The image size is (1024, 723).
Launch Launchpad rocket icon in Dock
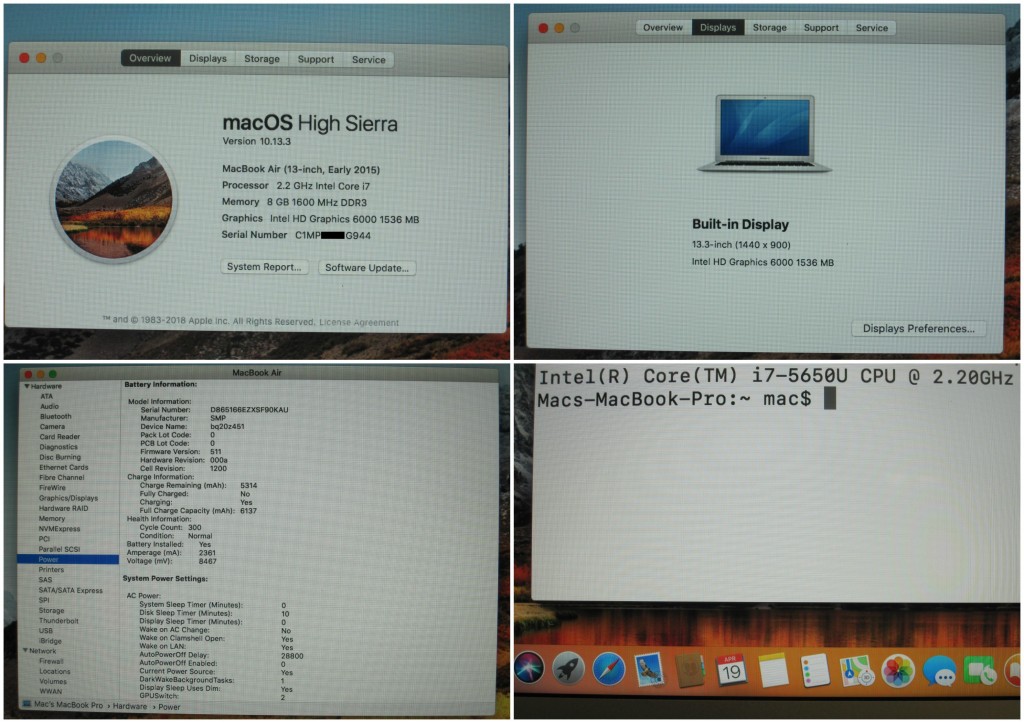[x=568, y=669]
